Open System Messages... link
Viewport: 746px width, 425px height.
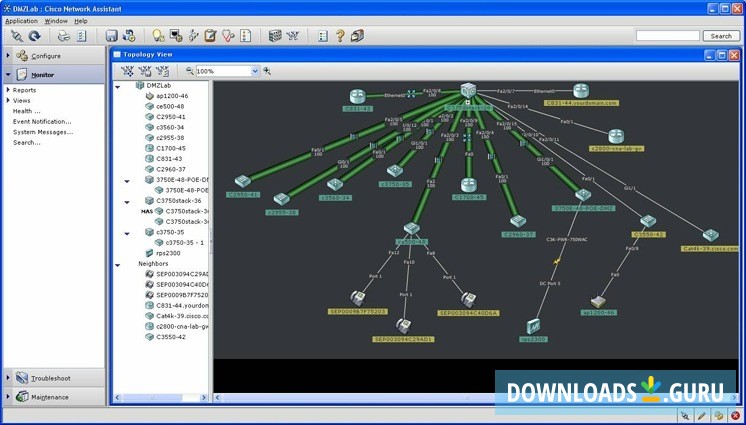pos(43,132)
